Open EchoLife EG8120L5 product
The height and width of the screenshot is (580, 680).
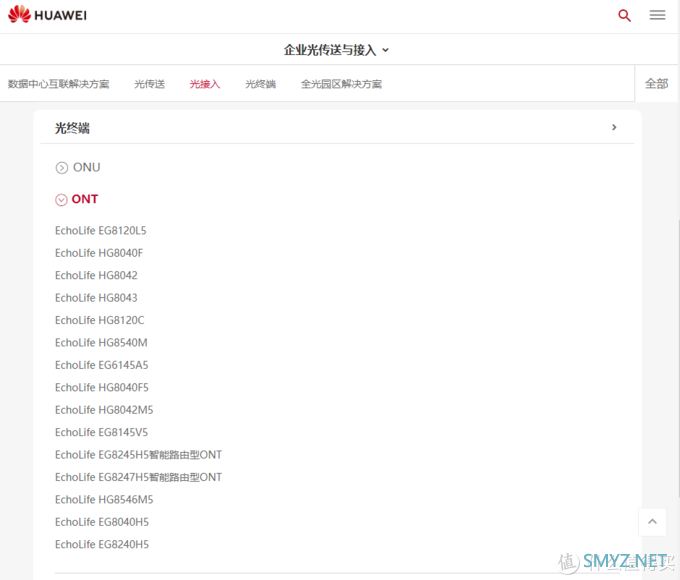pyautogui.click(x=101, y=230)
